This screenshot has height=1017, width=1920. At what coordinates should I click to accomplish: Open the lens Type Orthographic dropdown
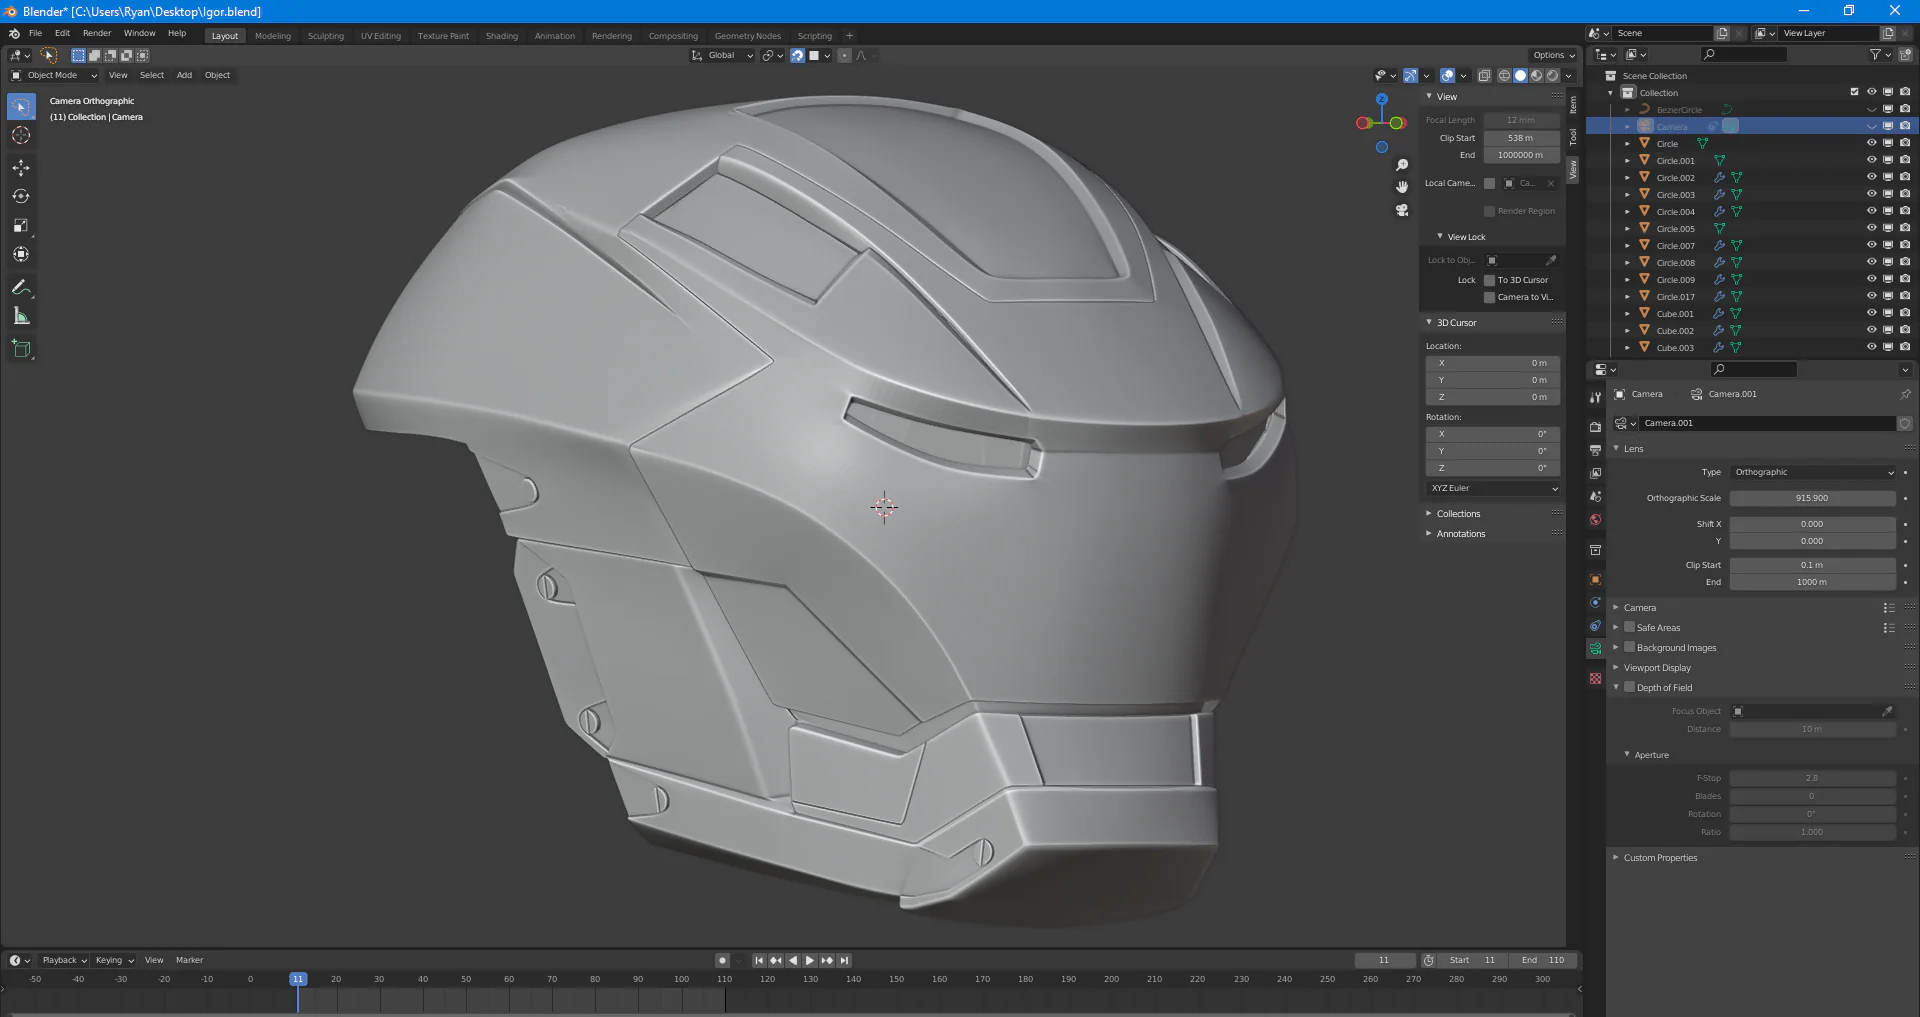(1812, 472)
